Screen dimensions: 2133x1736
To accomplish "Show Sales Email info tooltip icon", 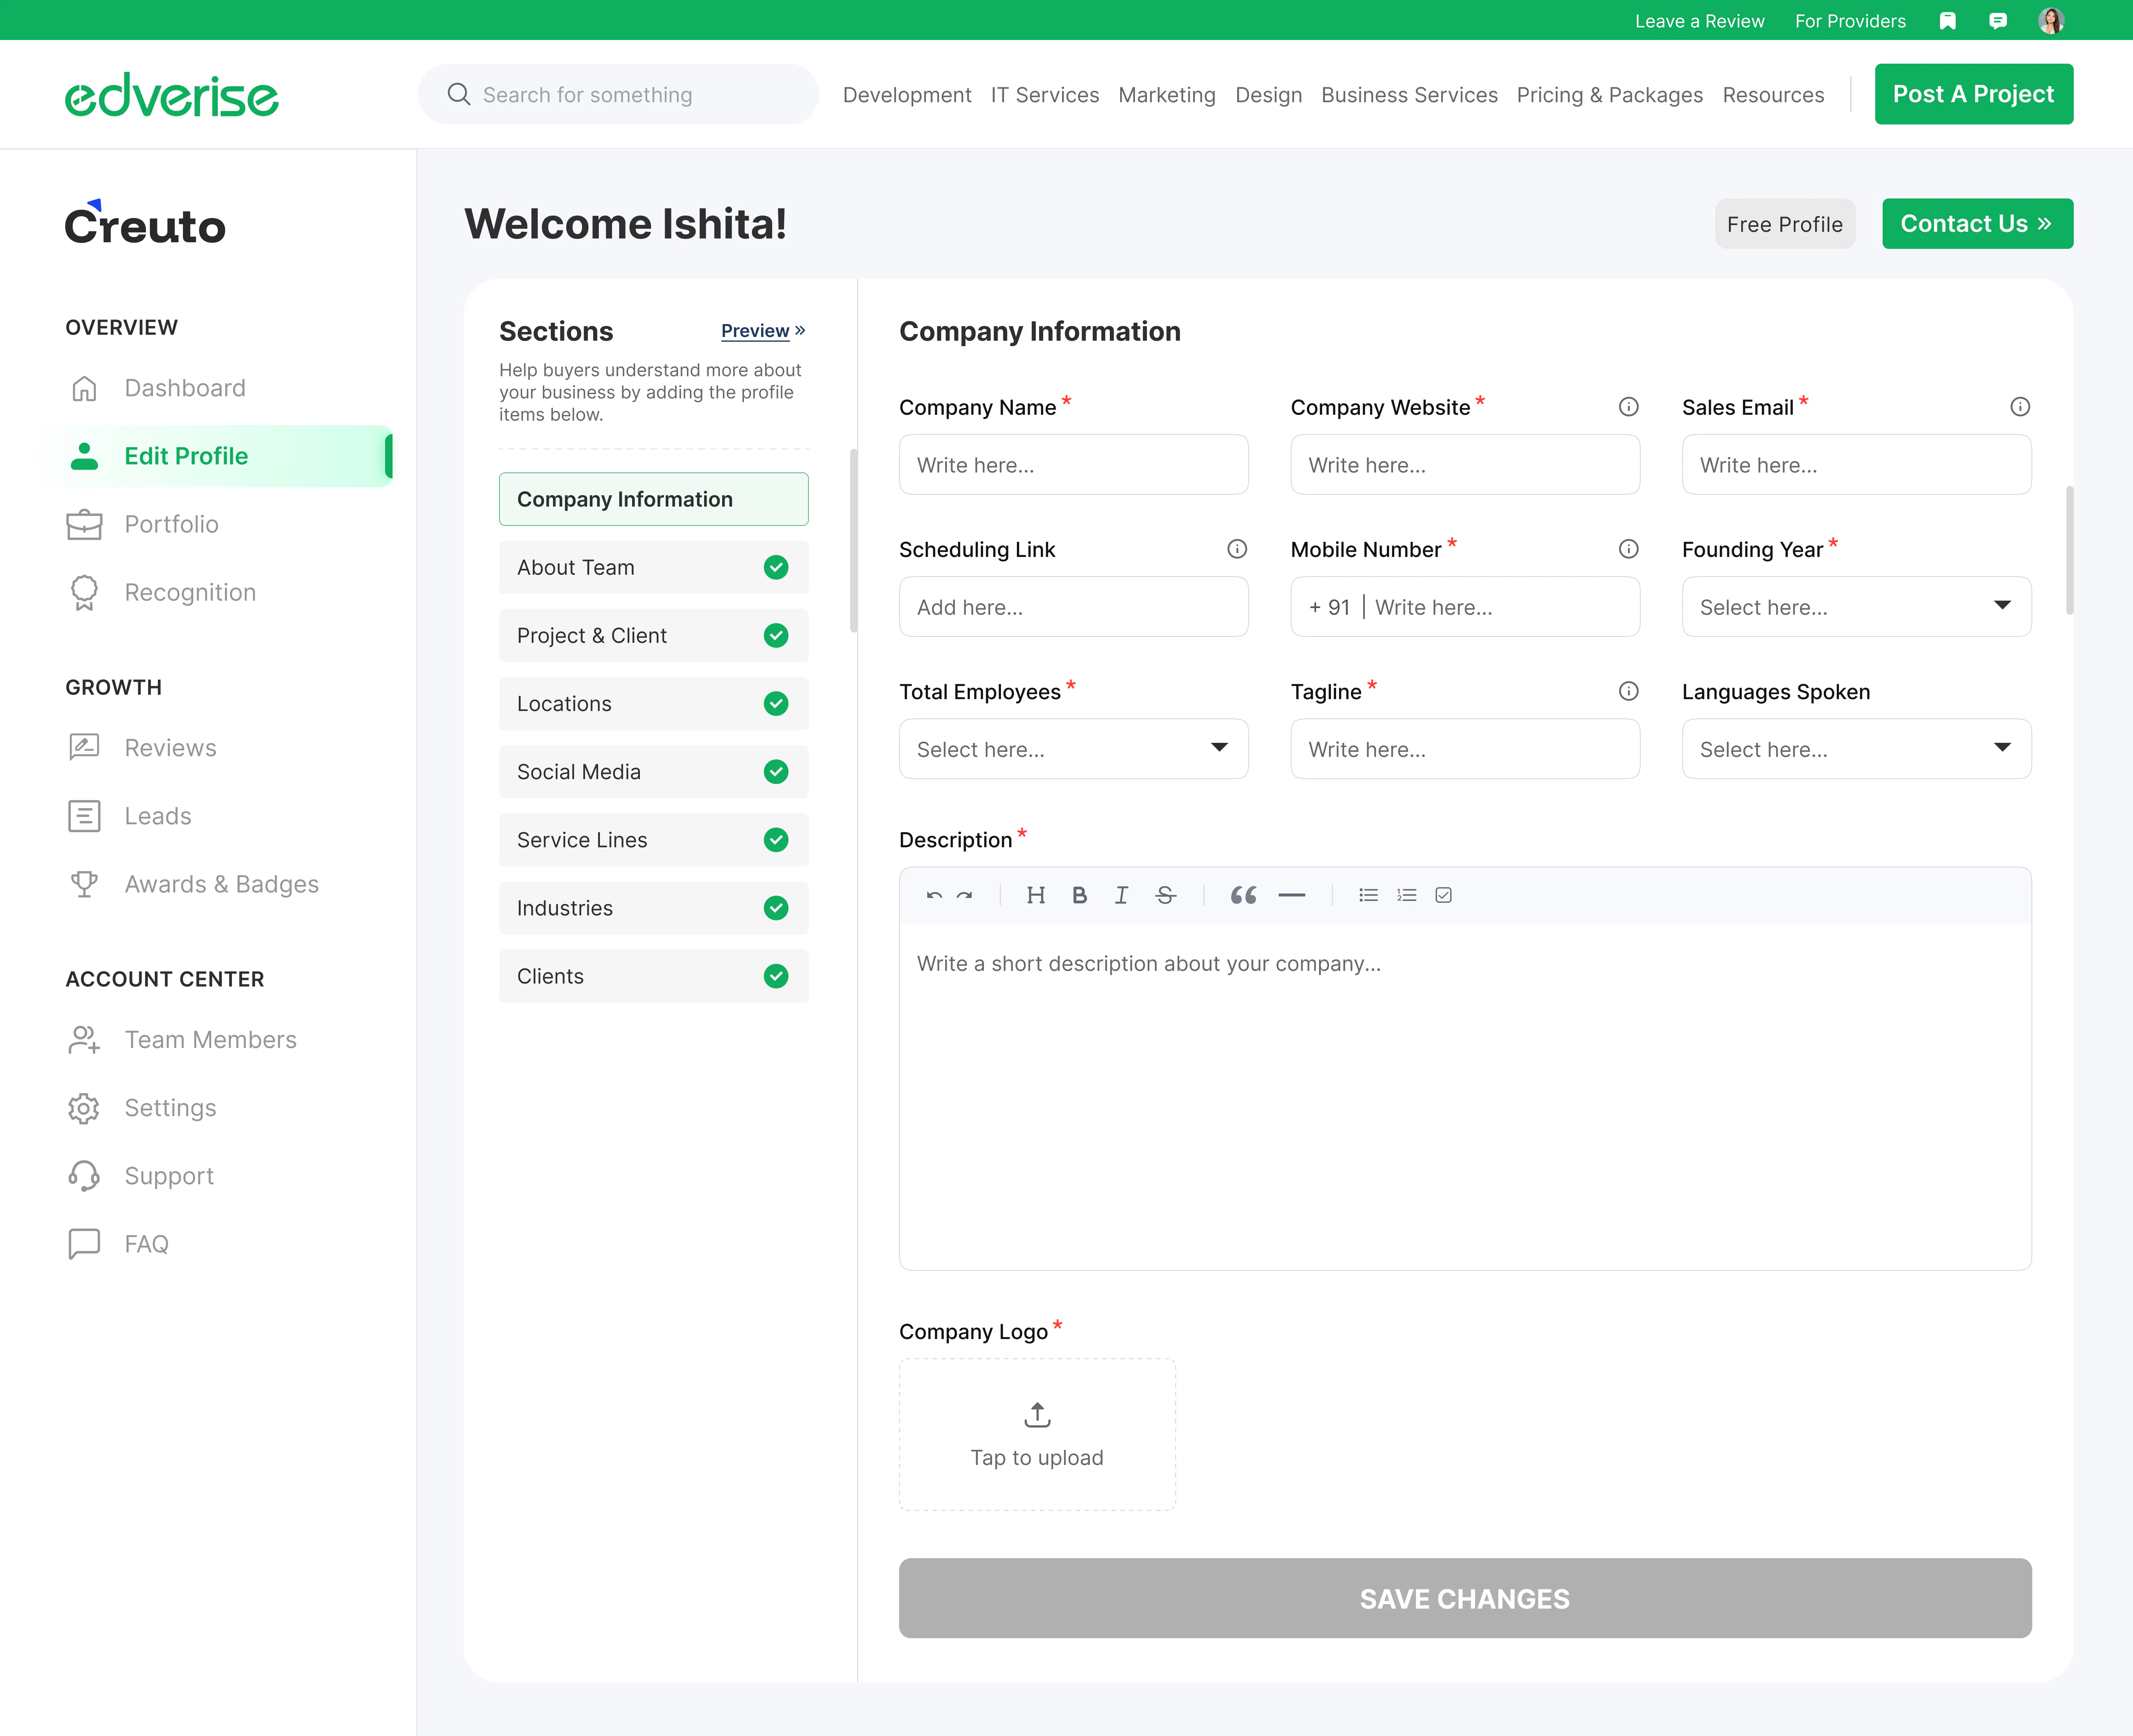I will (2020, 407).
